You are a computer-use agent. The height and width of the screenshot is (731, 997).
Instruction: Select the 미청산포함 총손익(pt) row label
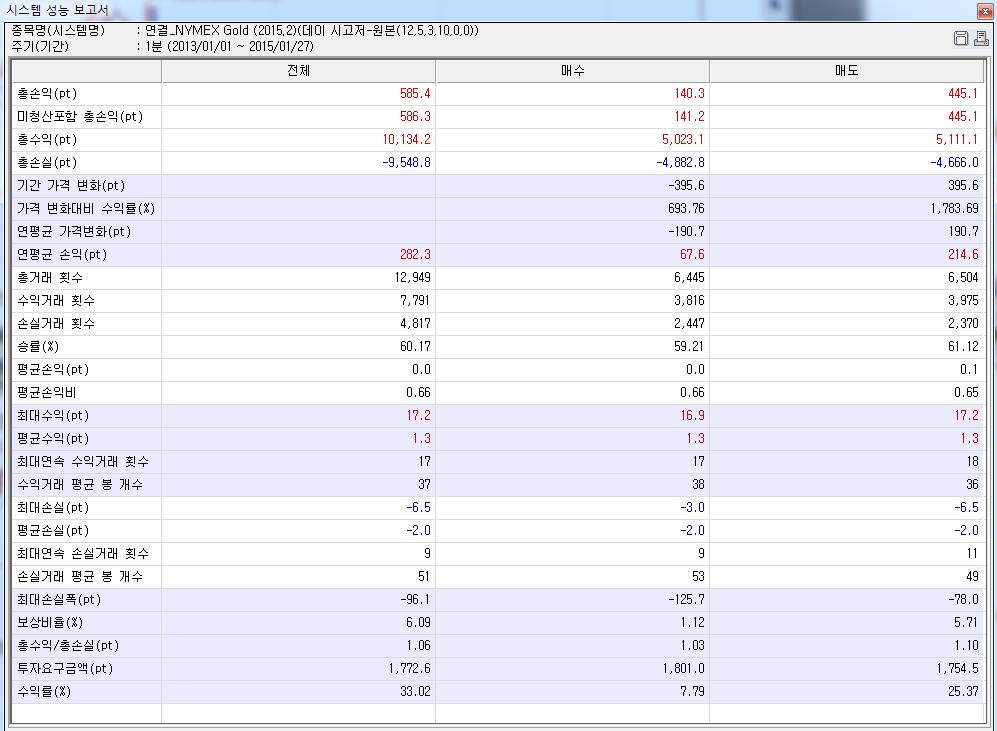click(x=80, y=117)
